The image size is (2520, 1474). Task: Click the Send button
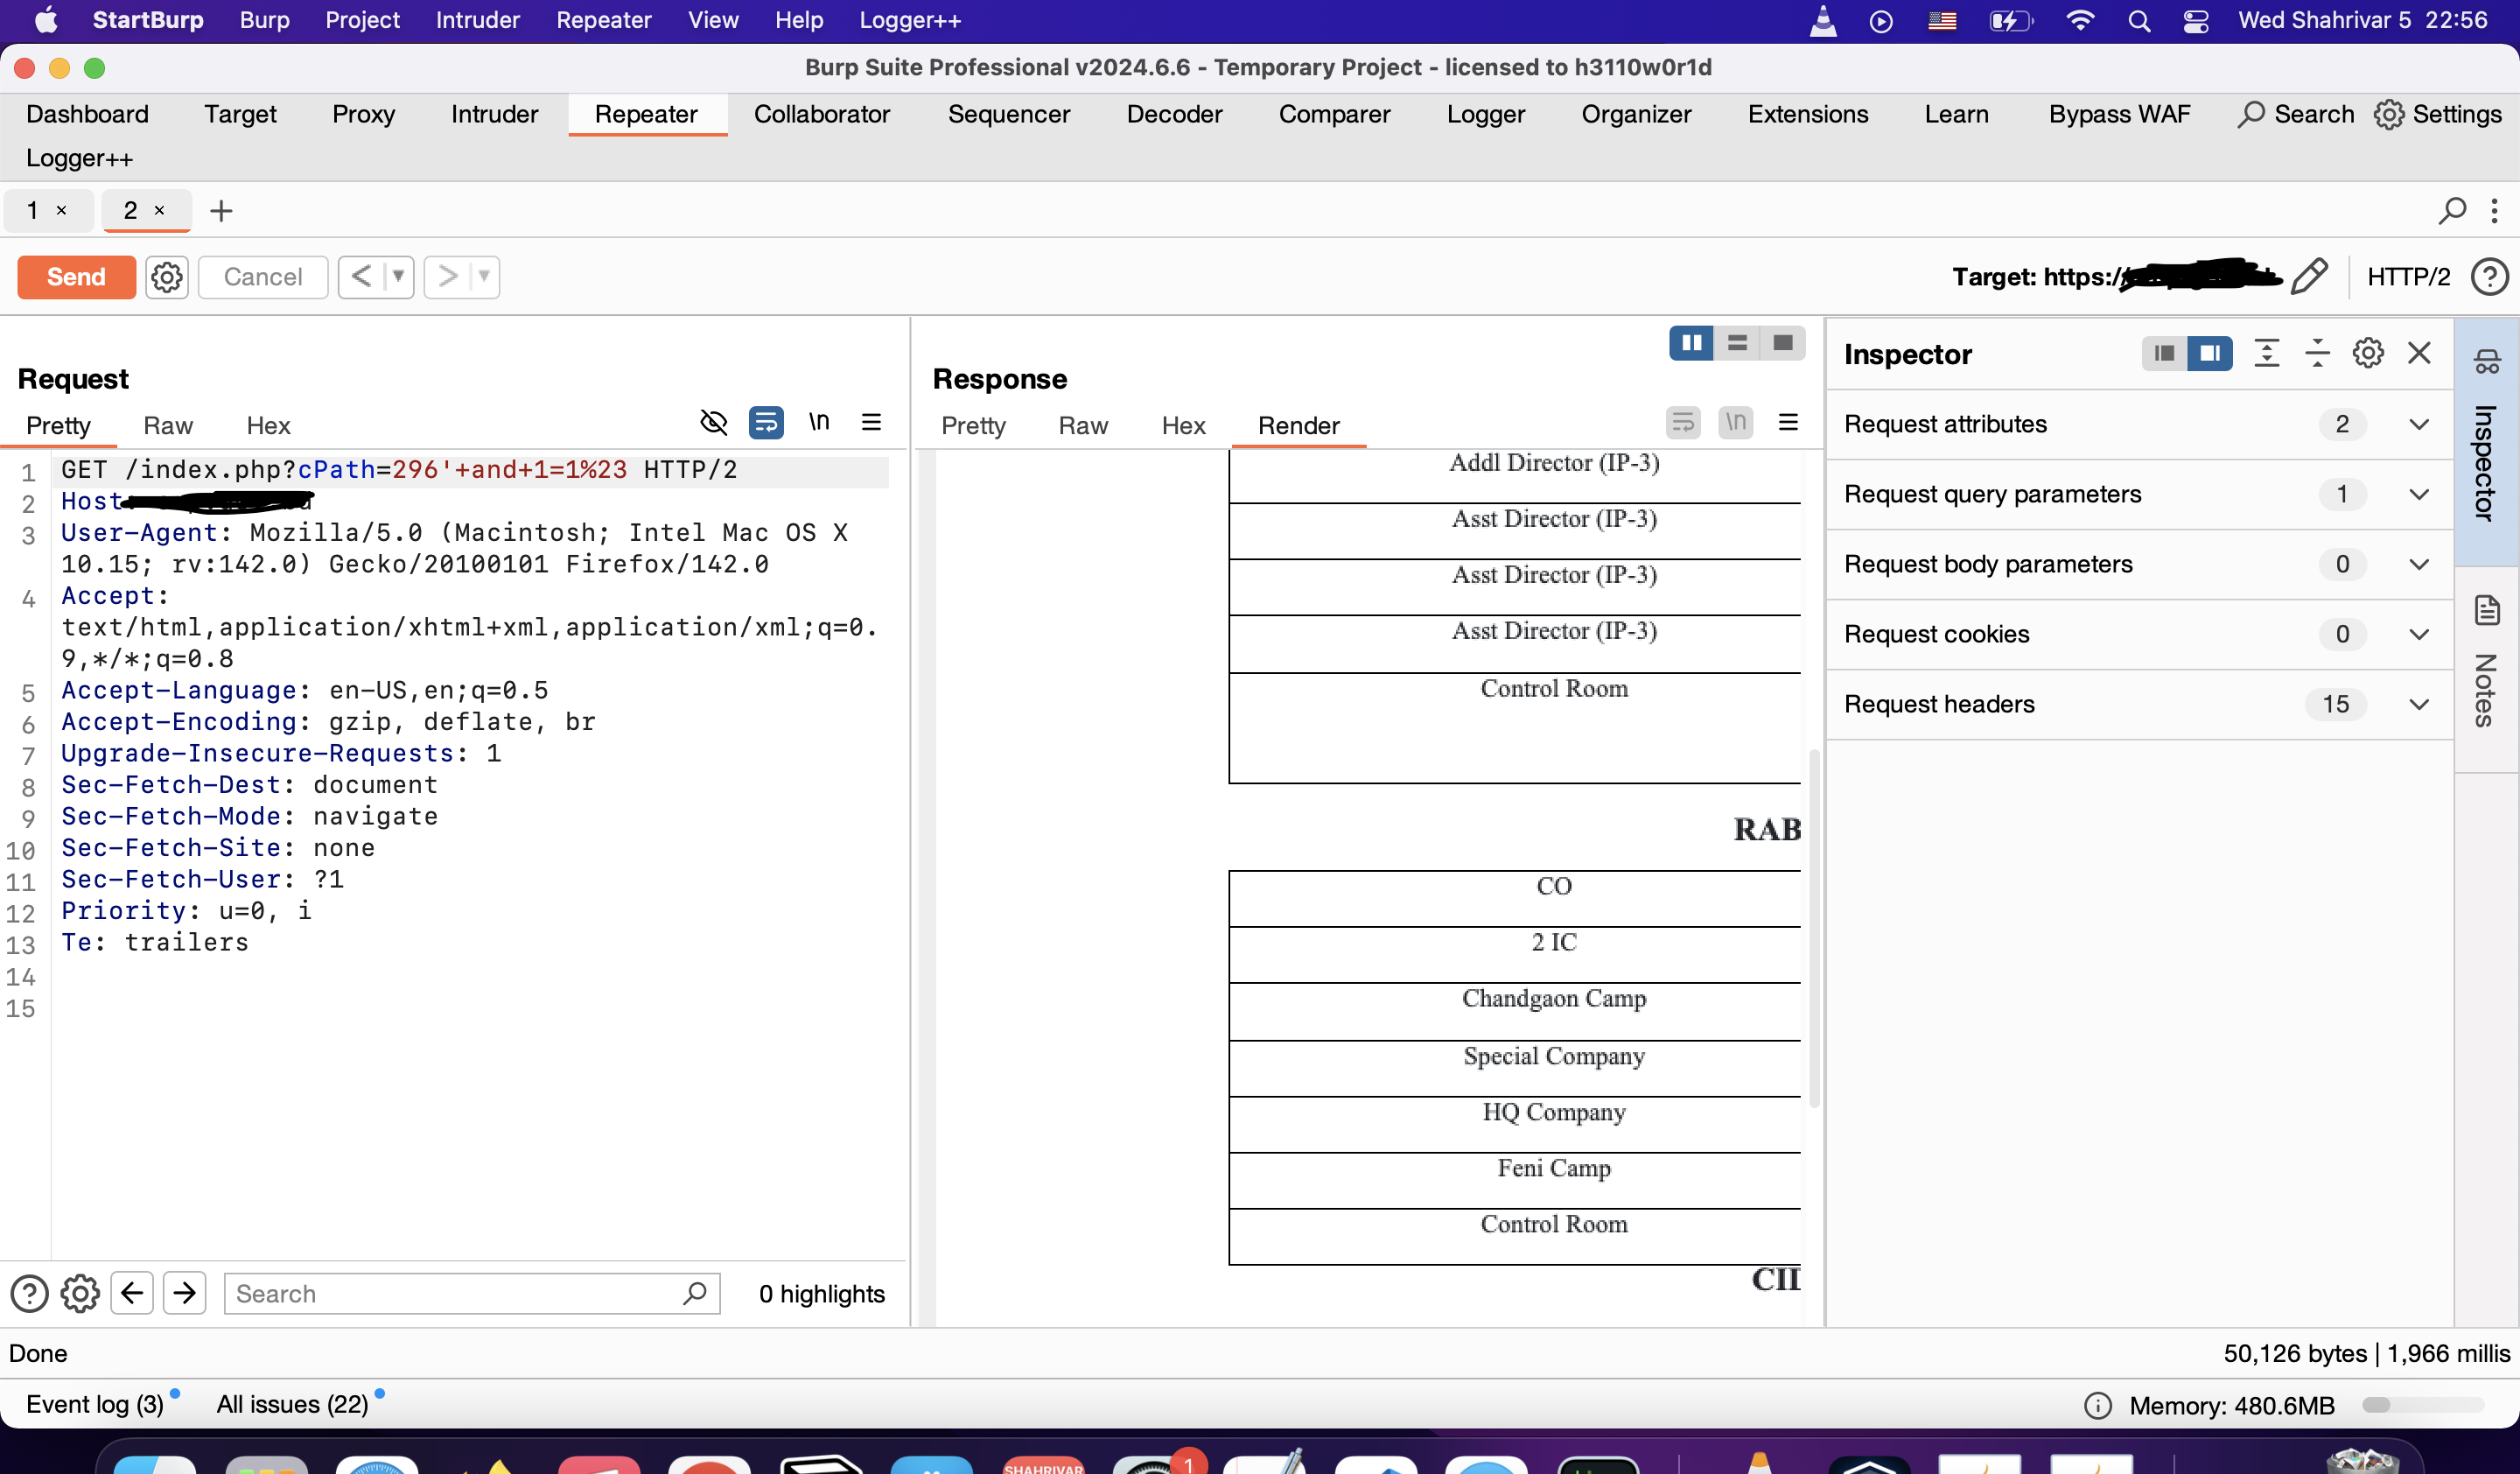point(76,277)
